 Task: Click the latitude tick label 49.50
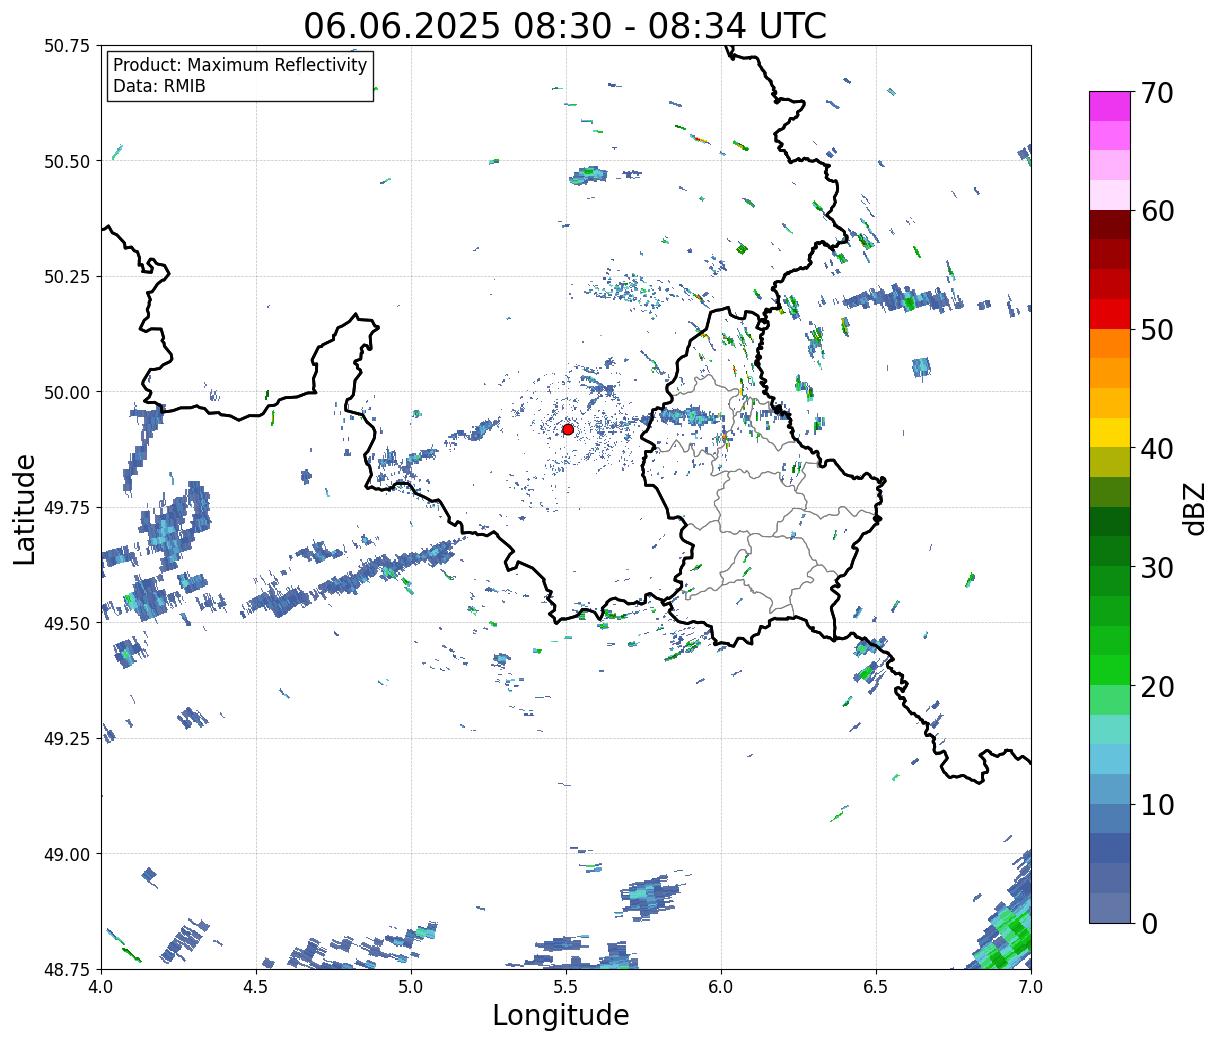point(67,623)
